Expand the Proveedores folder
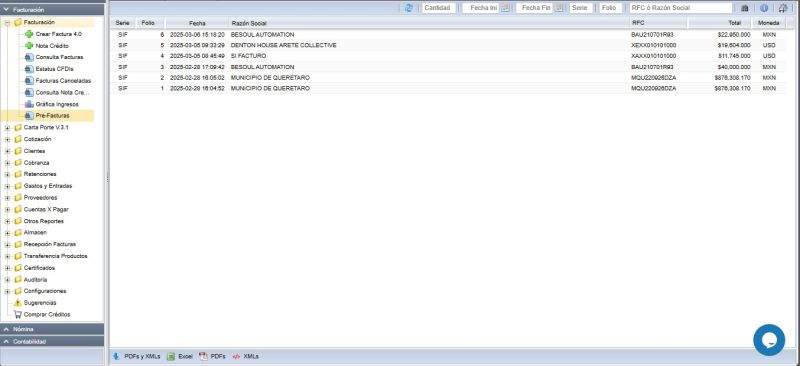This screenshot has height=366, width=800. (x=8, y=198)
